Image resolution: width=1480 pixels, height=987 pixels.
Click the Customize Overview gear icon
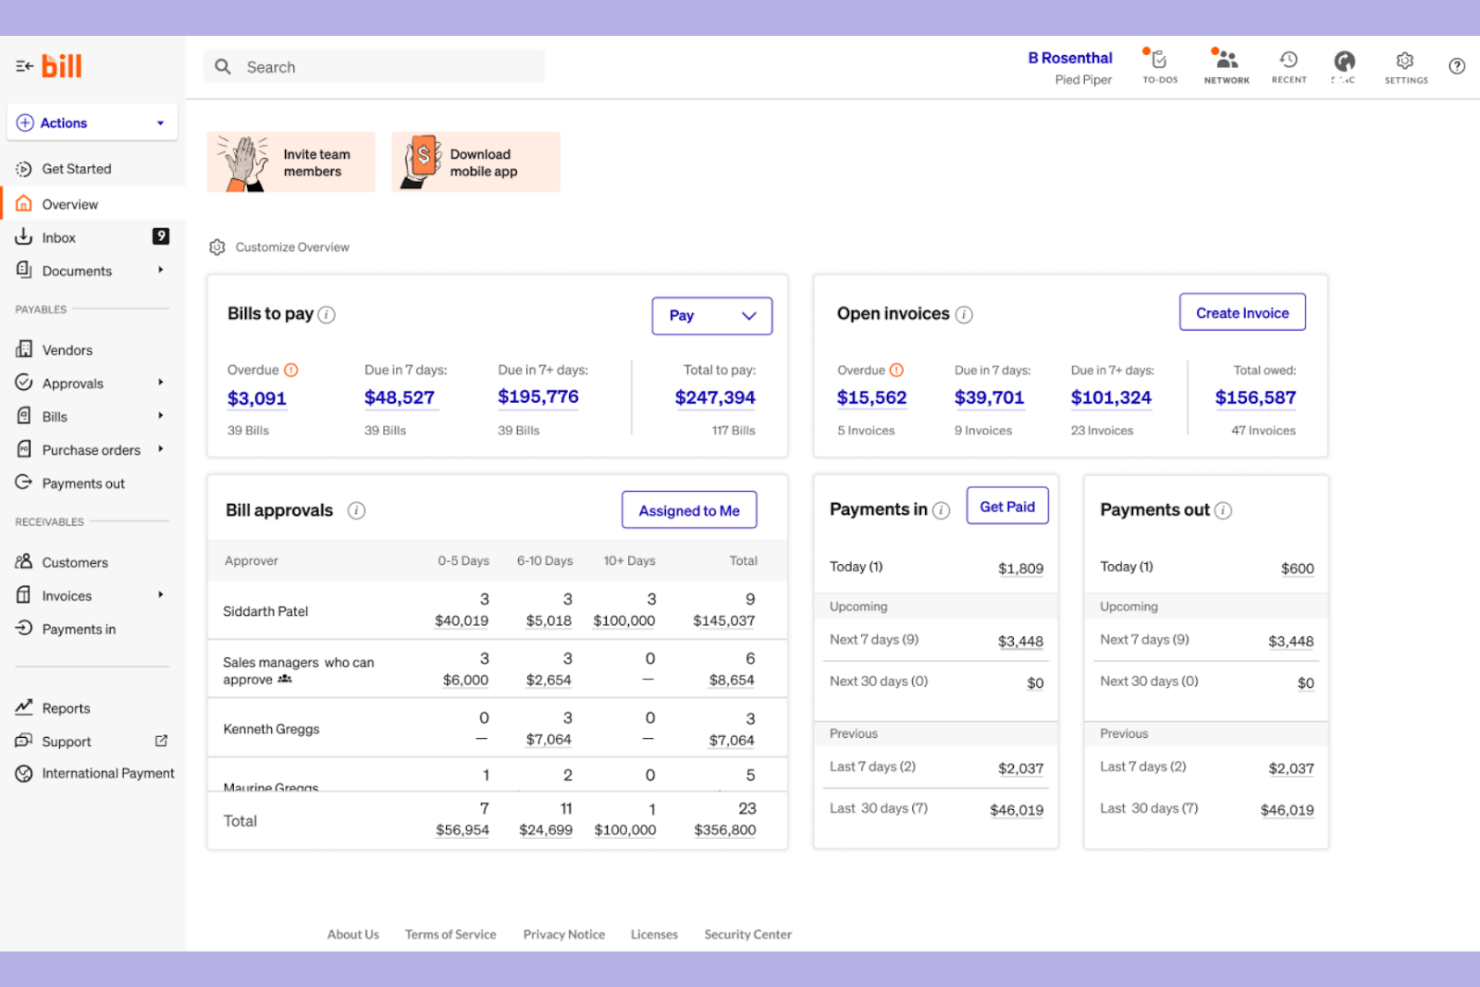point(217,246)
